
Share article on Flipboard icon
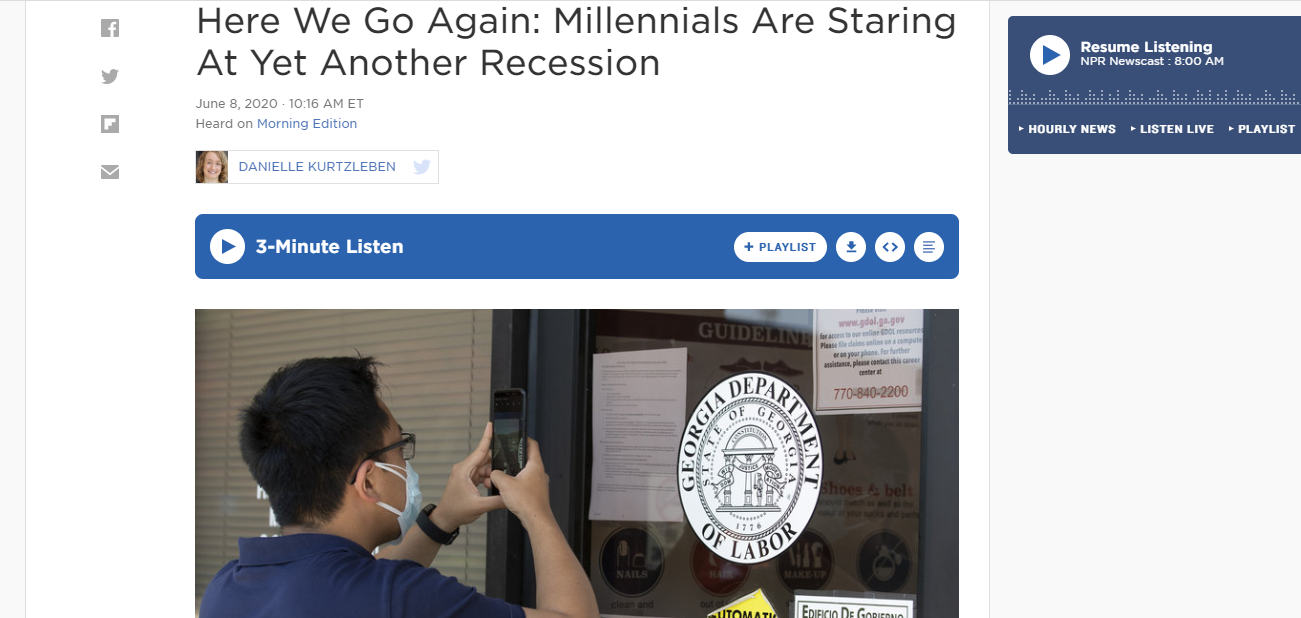tap(110, 124)
